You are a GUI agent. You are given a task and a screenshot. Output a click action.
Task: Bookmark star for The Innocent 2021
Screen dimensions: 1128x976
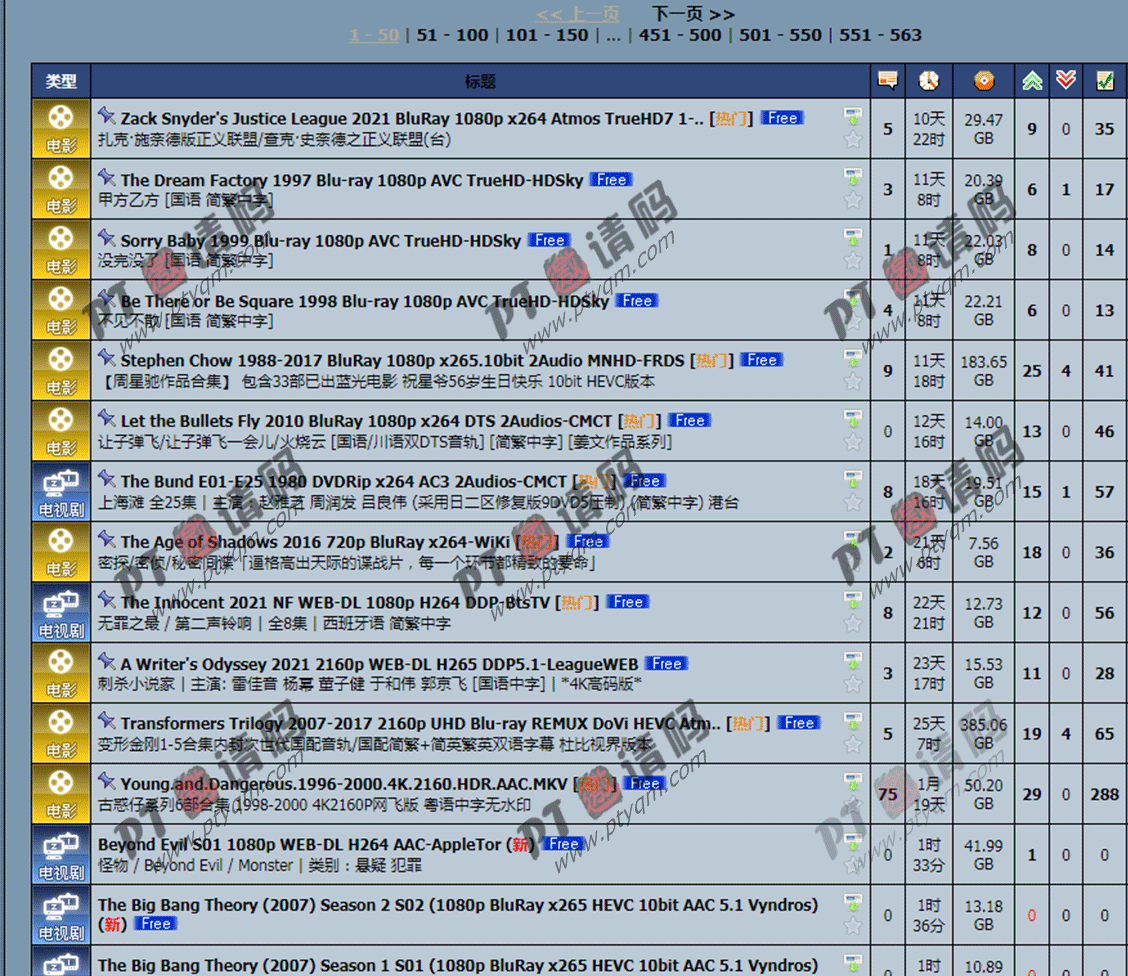tap(853, 622)
